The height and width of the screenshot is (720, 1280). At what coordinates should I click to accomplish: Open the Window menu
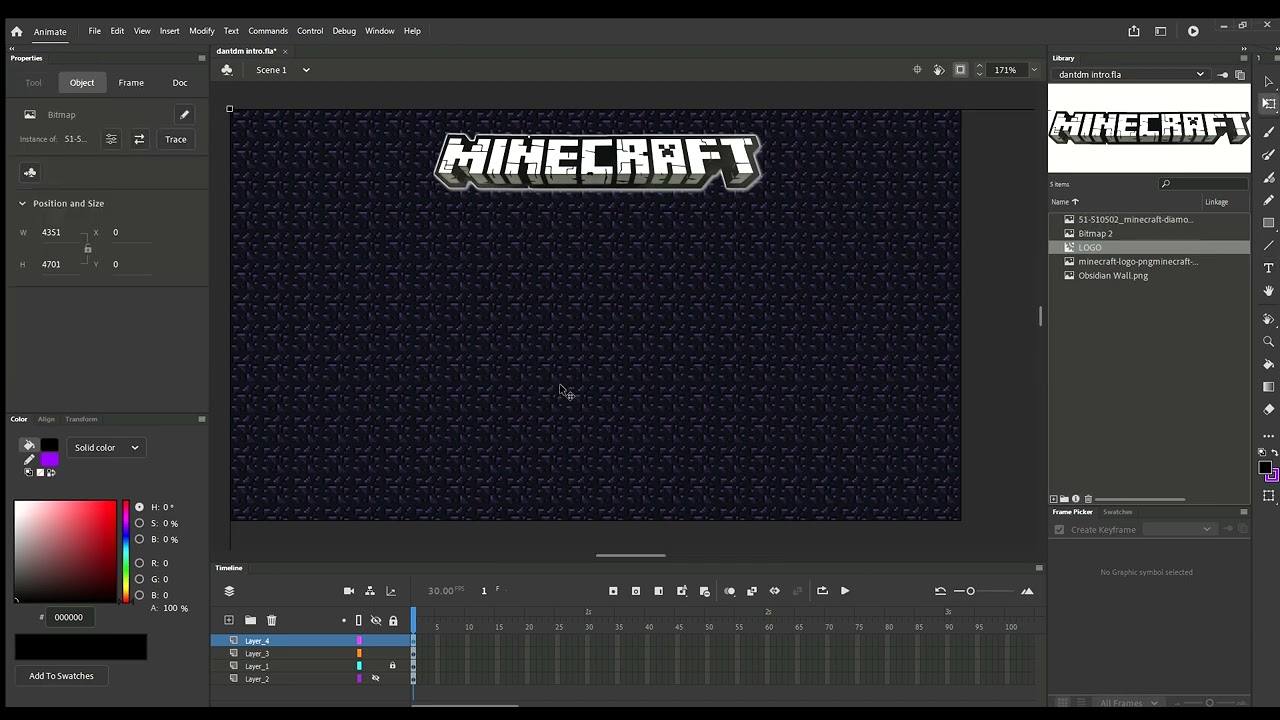(380, 31)
